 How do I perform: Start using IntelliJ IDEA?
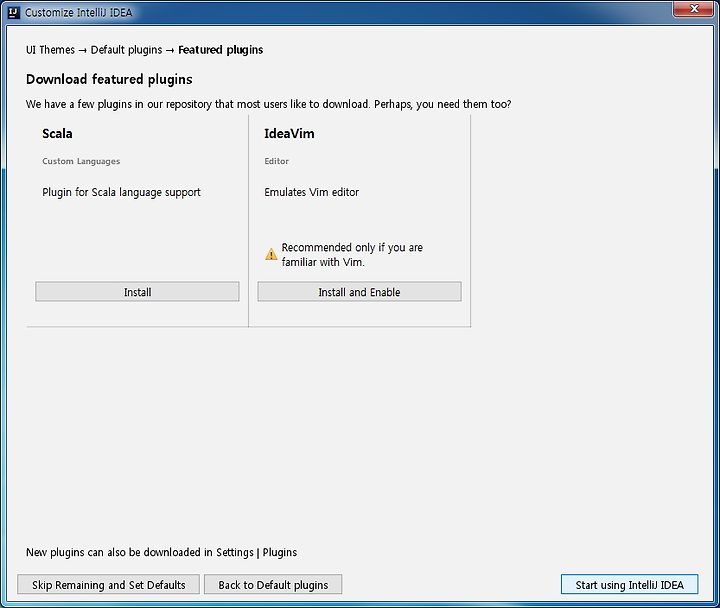tap(630, 585)
